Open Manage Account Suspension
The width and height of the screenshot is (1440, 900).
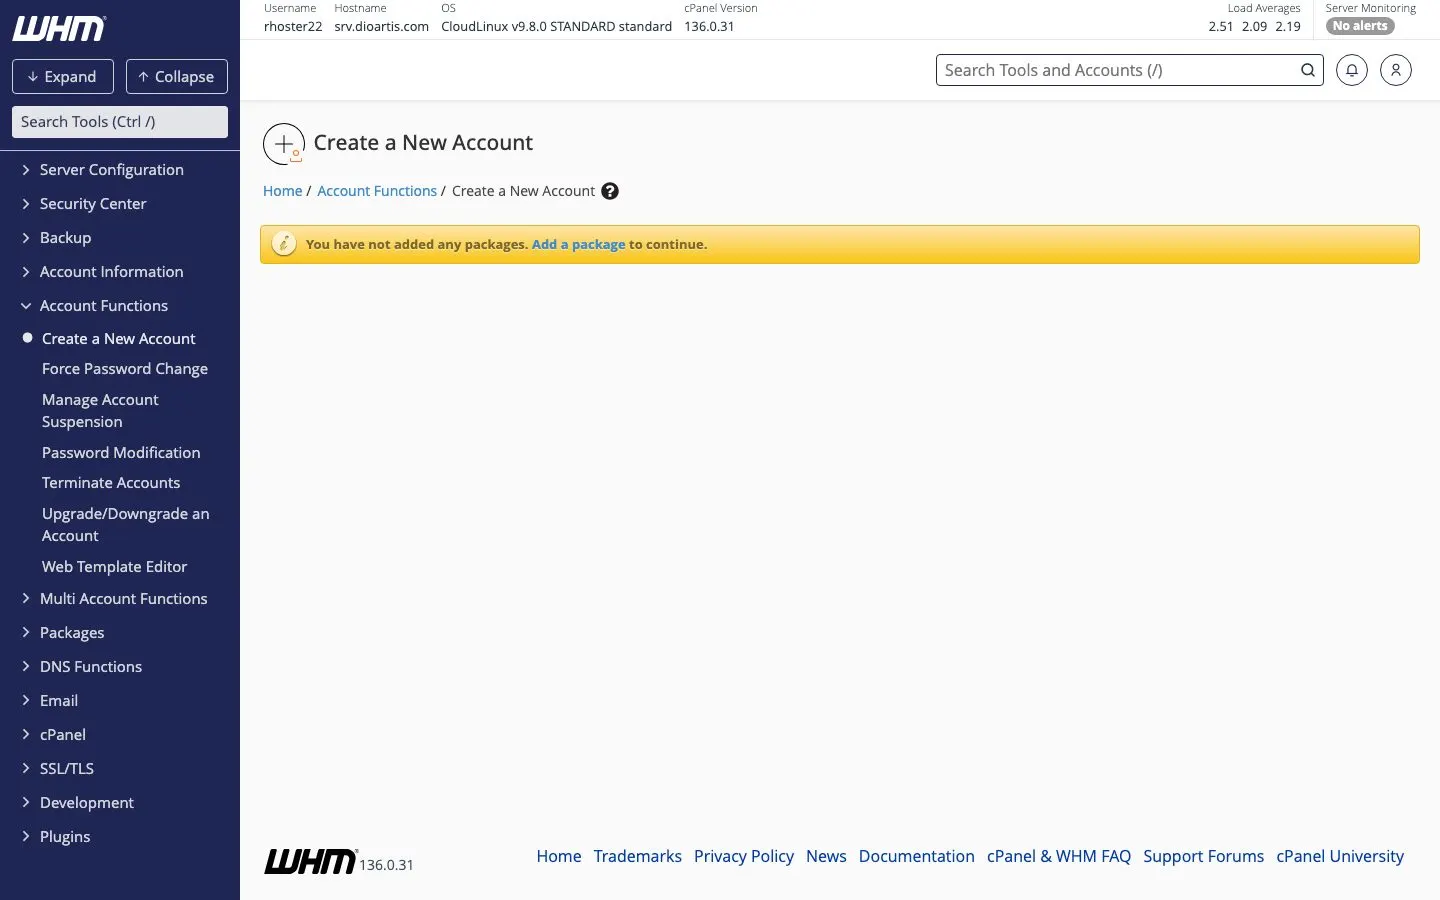tap(100, 411)
